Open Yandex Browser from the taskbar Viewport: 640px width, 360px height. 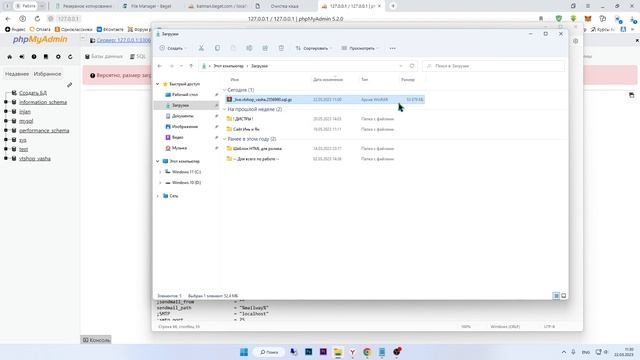coord(352,352)
